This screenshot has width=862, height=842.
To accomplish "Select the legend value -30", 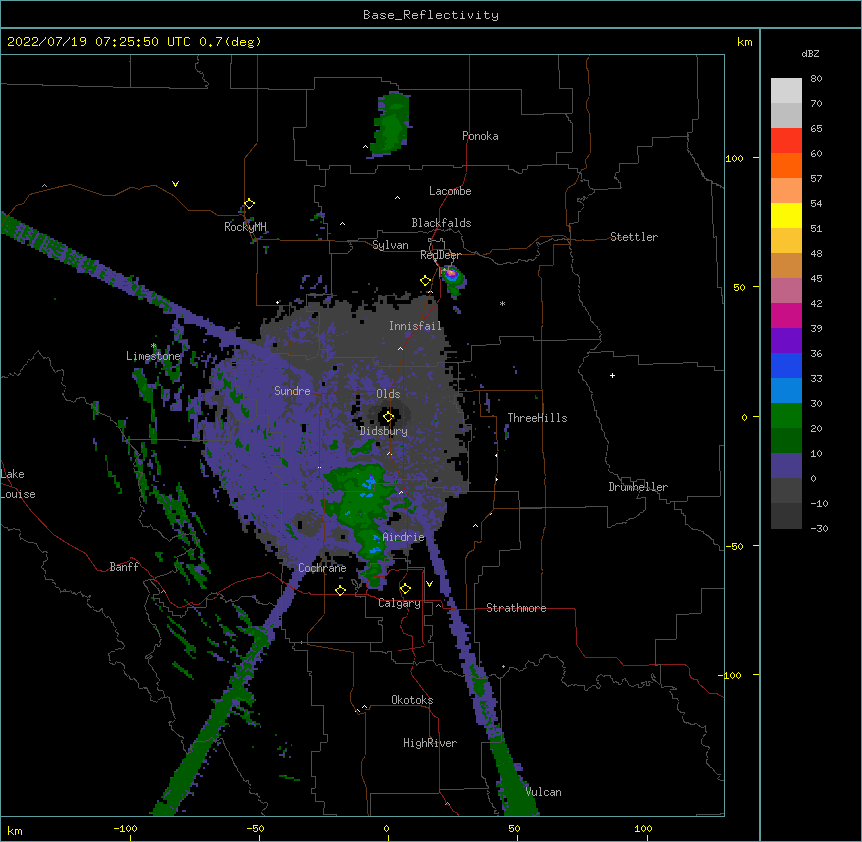I will (819, 529).
